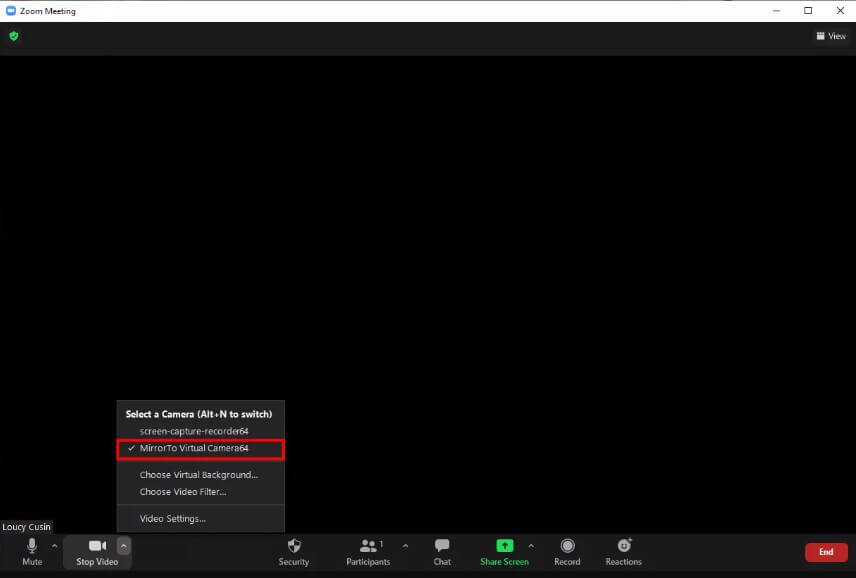
Task: Open the Reactions menu
Action: (623, 552)
